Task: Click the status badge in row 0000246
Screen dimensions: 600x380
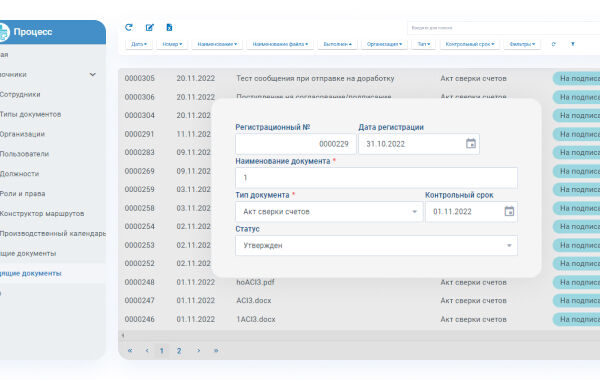Action: pos(577,319)
